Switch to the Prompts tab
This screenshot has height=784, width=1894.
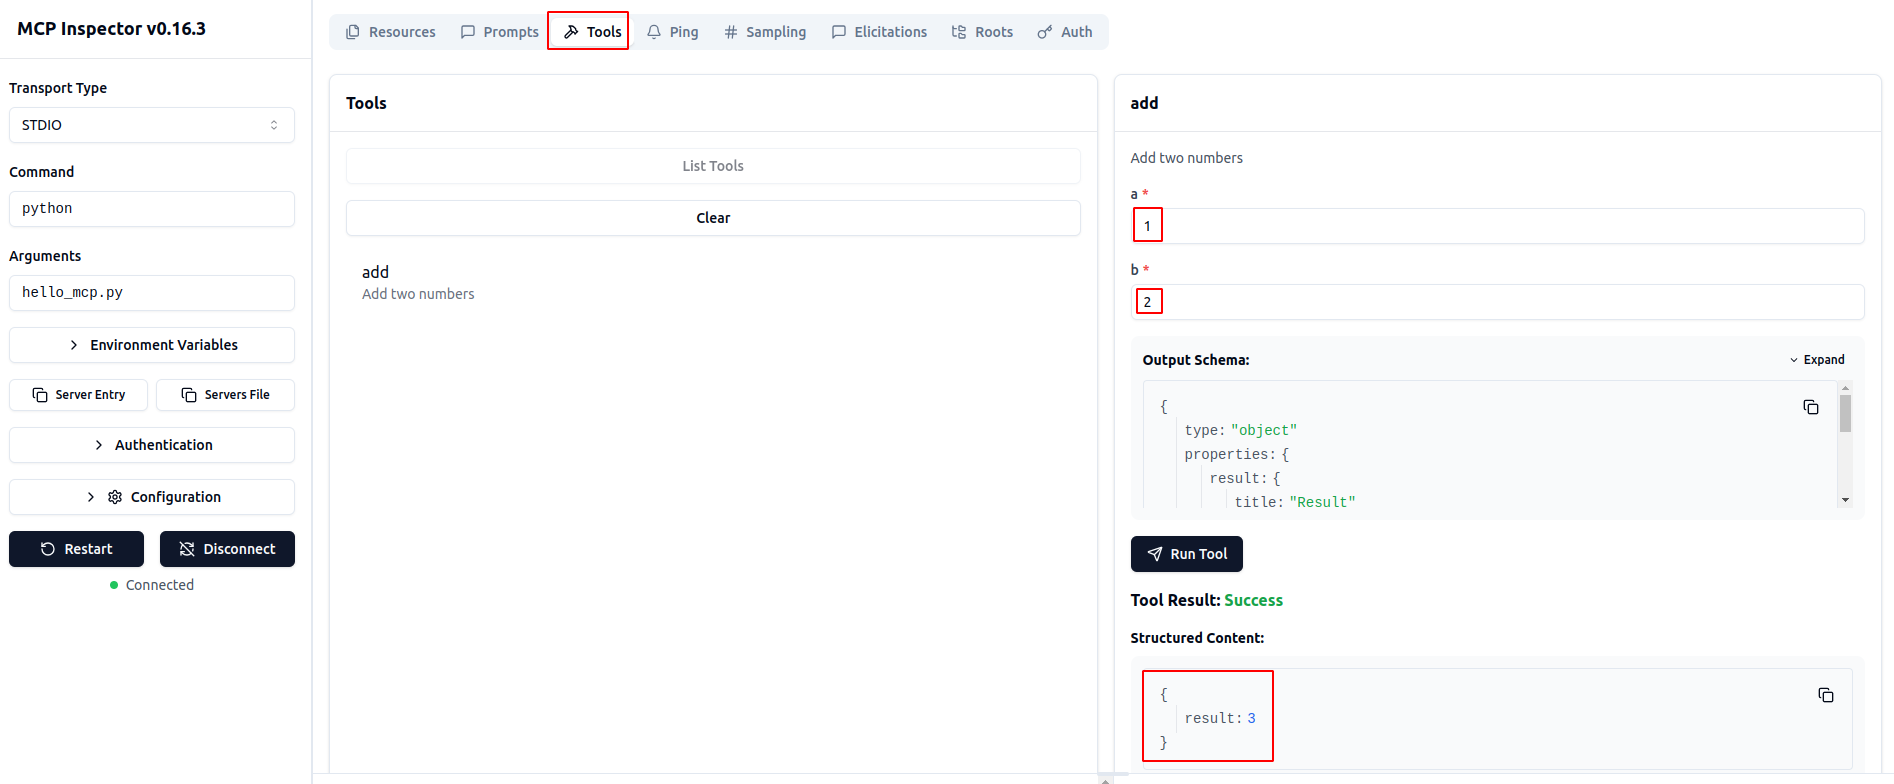tap(499, 32)
